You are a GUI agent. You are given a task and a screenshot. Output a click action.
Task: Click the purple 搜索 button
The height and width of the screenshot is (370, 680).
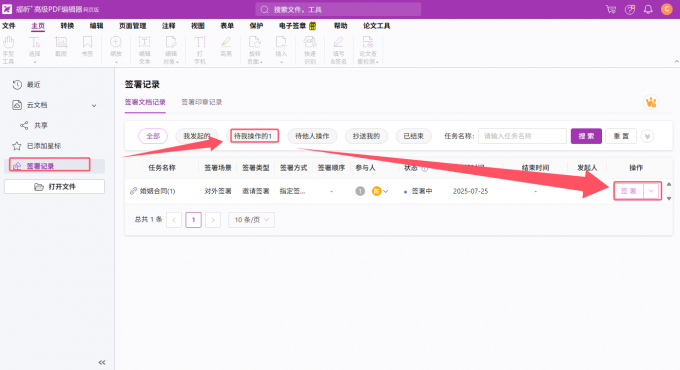tap(586, 136)
